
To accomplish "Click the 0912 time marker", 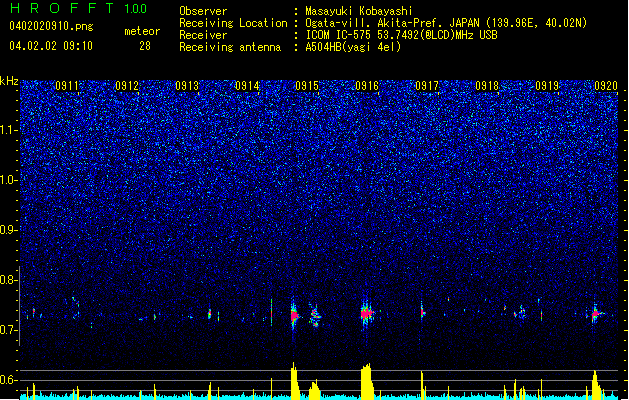I will tap(127, 86).
